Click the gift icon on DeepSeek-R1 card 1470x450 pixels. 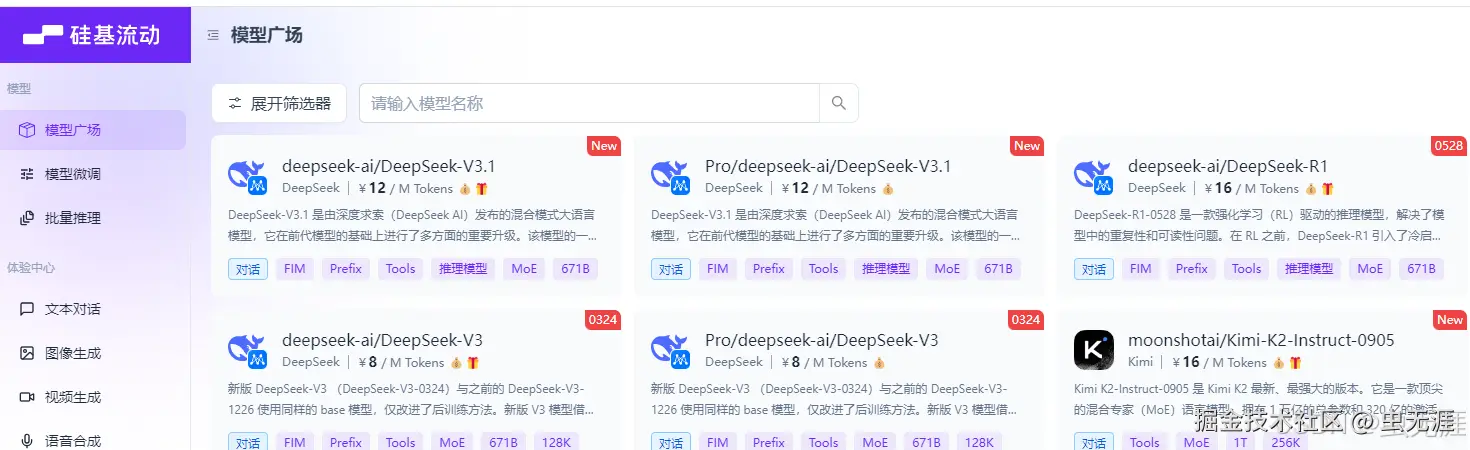point(1327,188)
